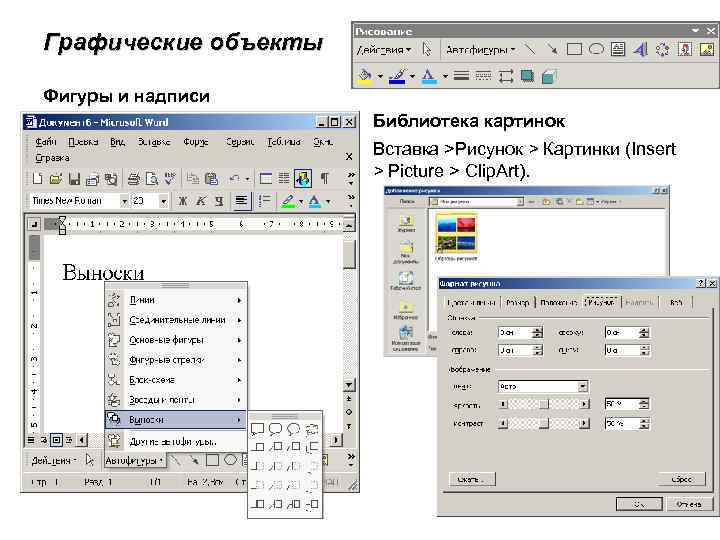The height and width of the screenshot is (540, 720).
Task: Click Отмена in Формат рисунка dialog
Action: 688,504
